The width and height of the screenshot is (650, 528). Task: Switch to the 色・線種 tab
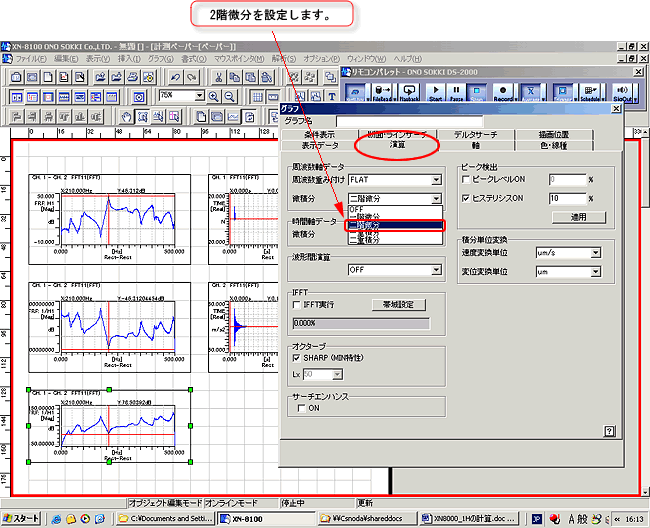[x=553, y=145]
